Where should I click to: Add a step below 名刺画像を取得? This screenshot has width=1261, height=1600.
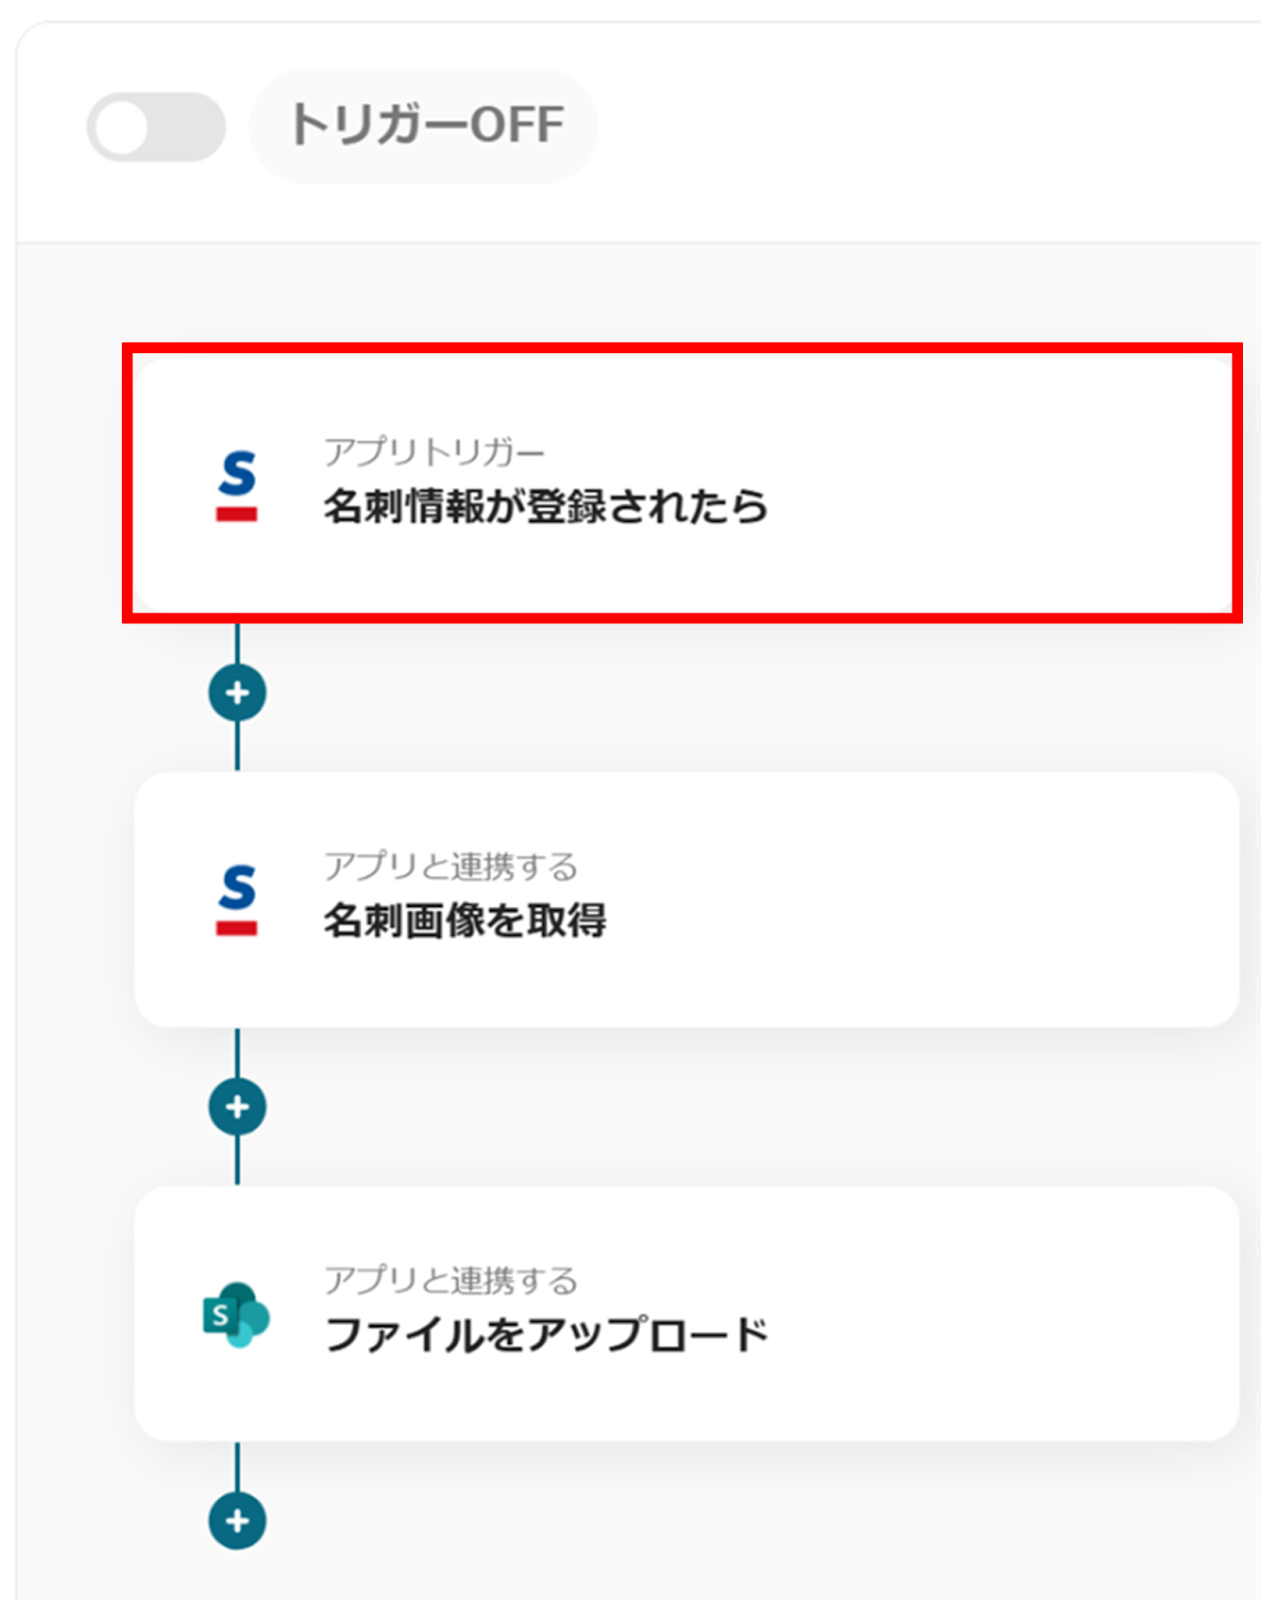(237, 1107)
